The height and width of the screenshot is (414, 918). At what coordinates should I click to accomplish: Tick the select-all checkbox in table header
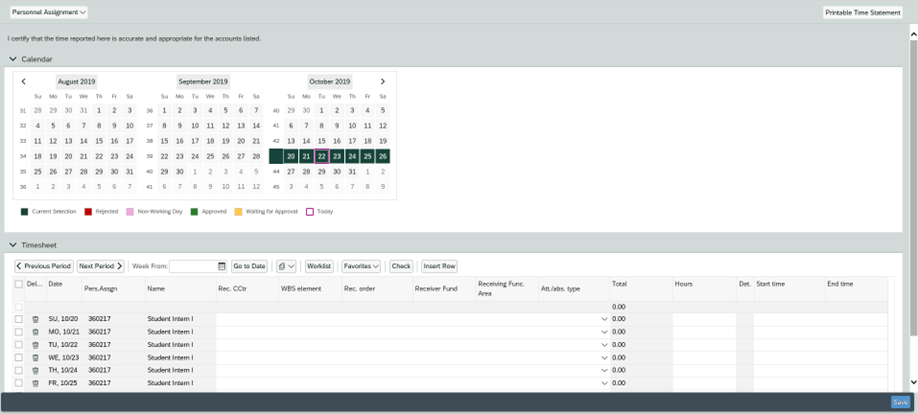(19, 284)
